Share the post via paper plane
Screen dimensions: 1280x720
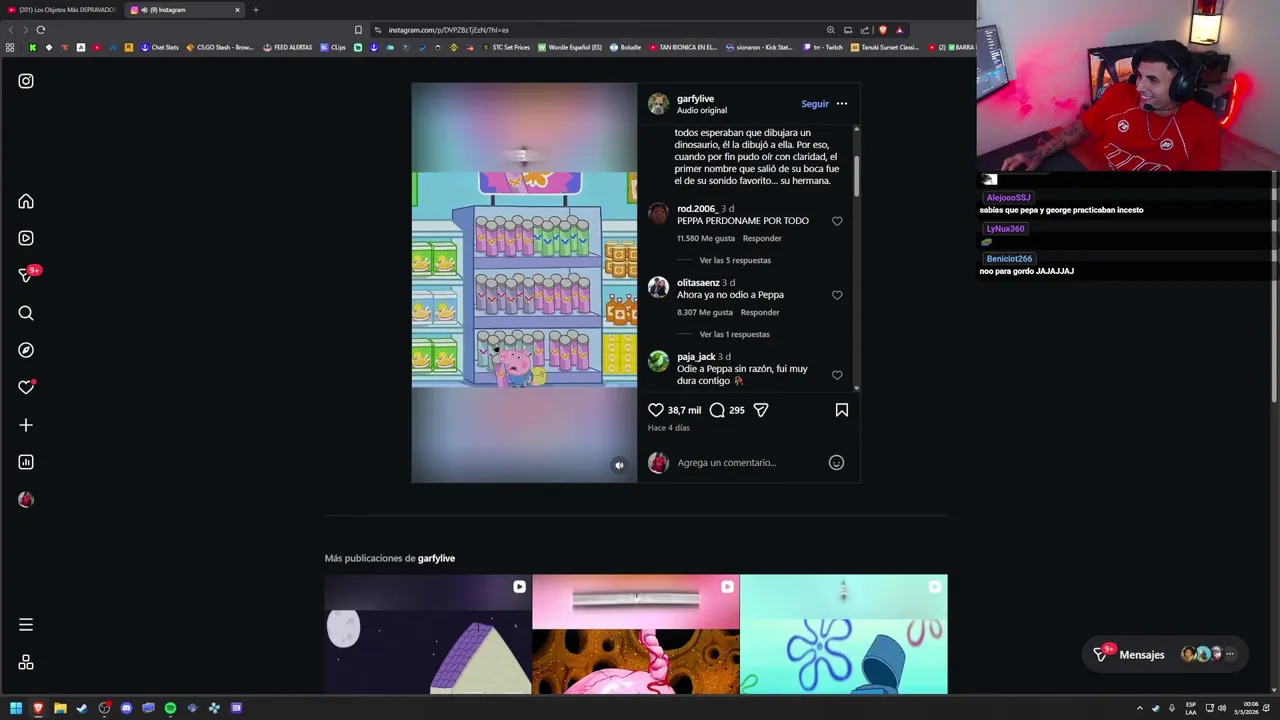761,410
